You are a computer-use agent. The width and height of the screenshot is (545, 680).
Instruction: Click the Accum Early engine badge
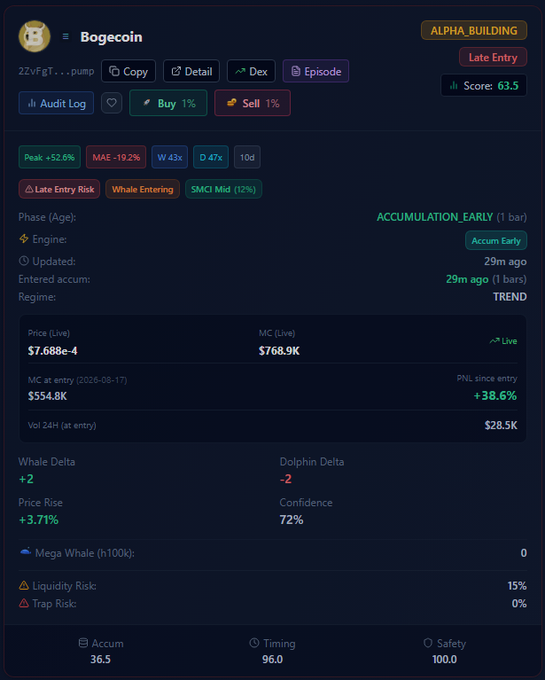click(x=496, y=241)
